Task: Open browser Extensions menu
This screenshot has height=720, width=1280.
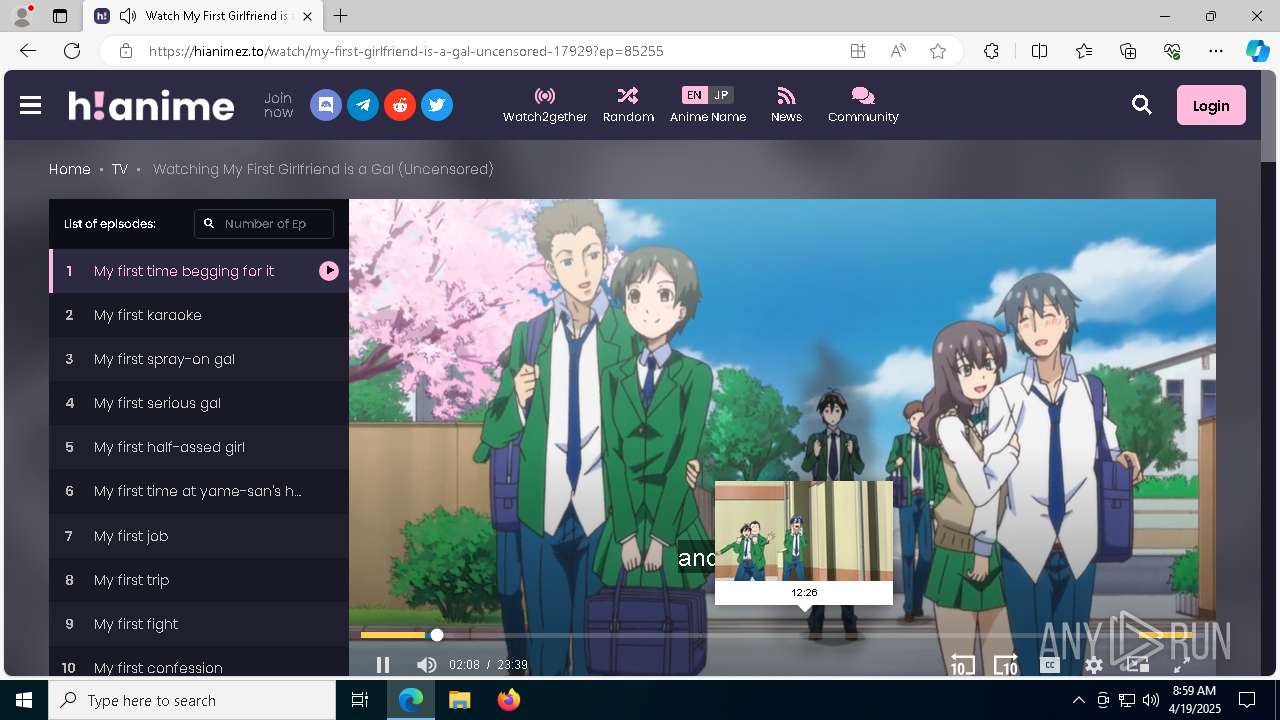Action: coord(991,51)
